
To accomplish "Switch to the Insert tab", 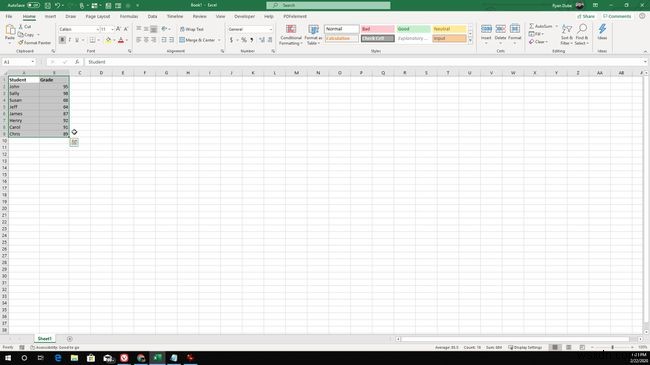I will tap(50, 17).
